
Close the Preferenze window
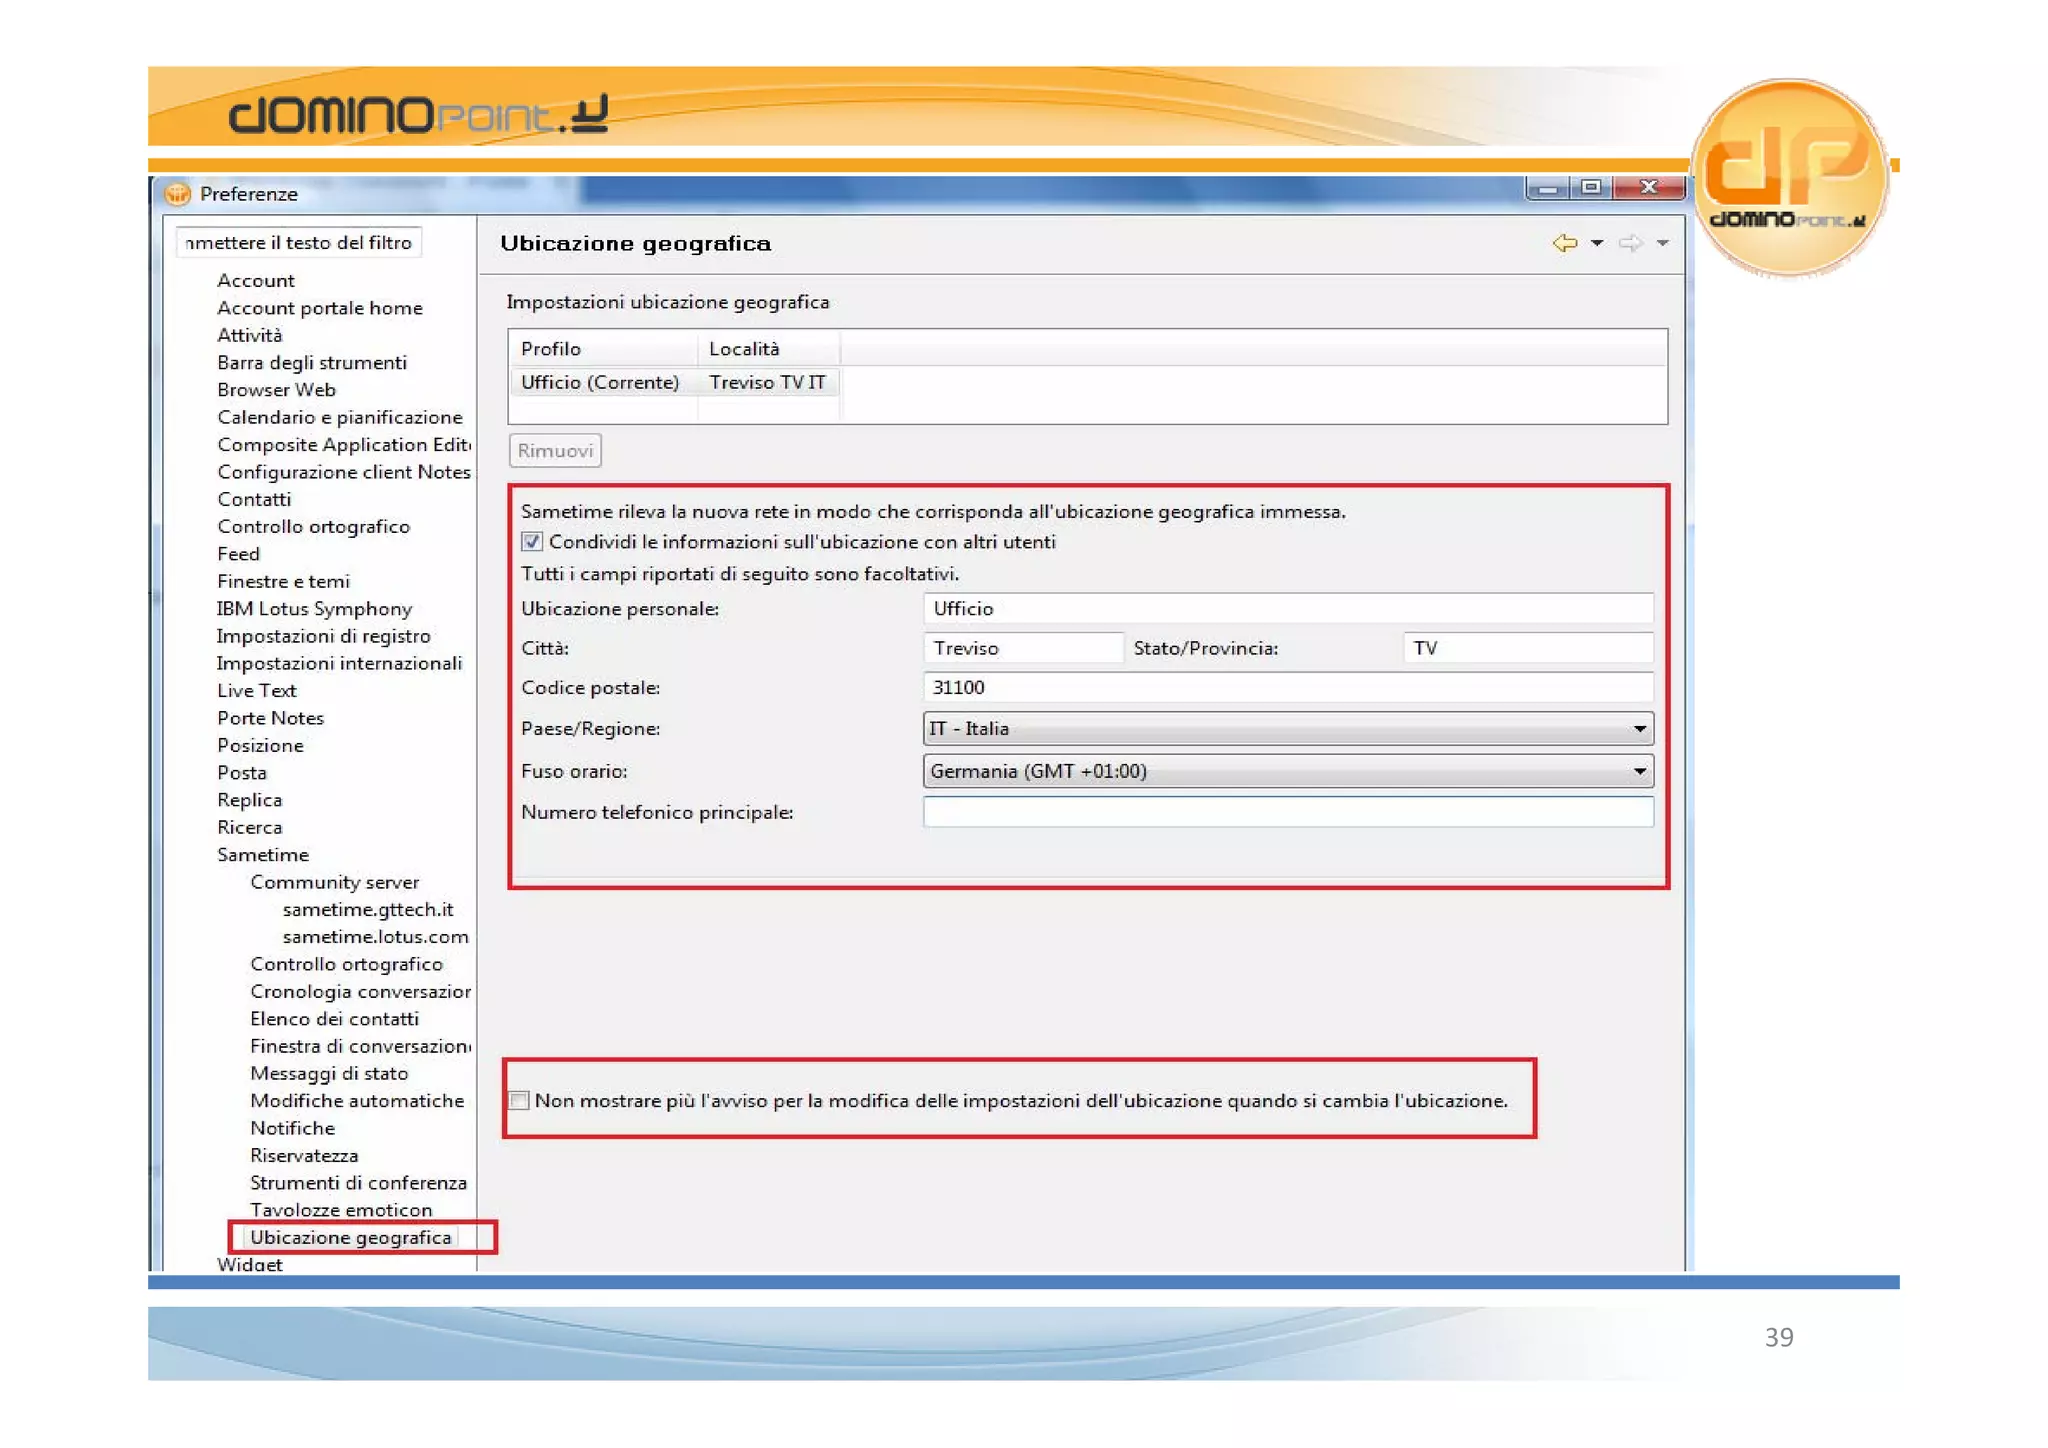[1649, 187]
